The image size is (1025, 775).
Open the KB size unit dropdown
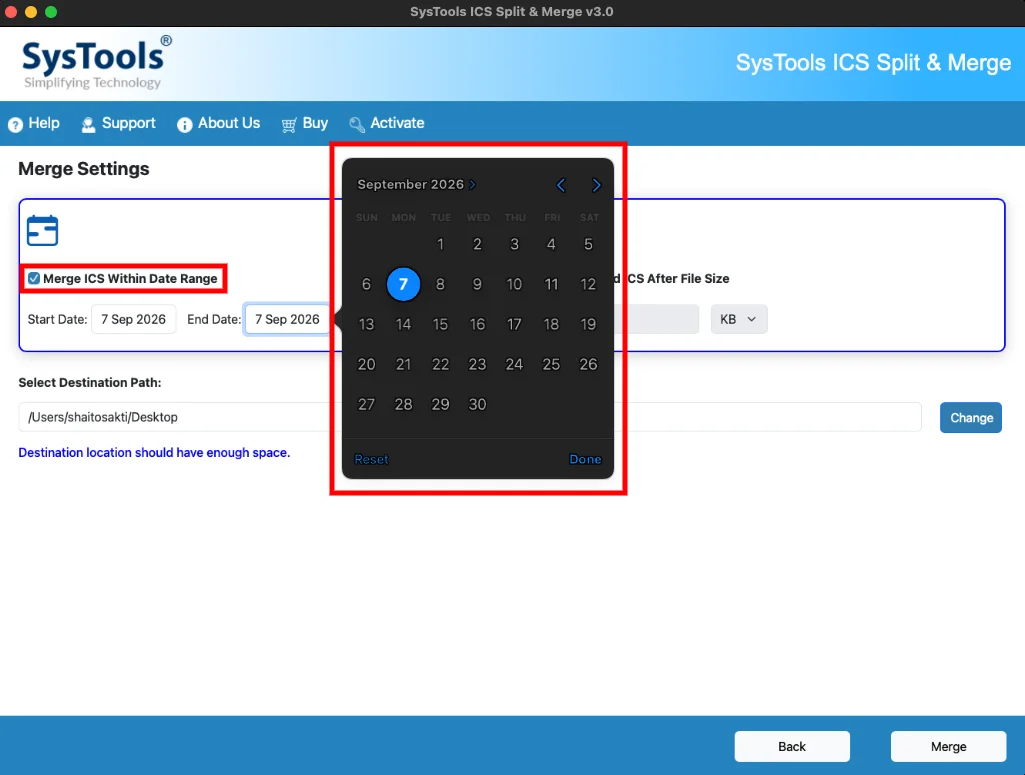point(739,319)
